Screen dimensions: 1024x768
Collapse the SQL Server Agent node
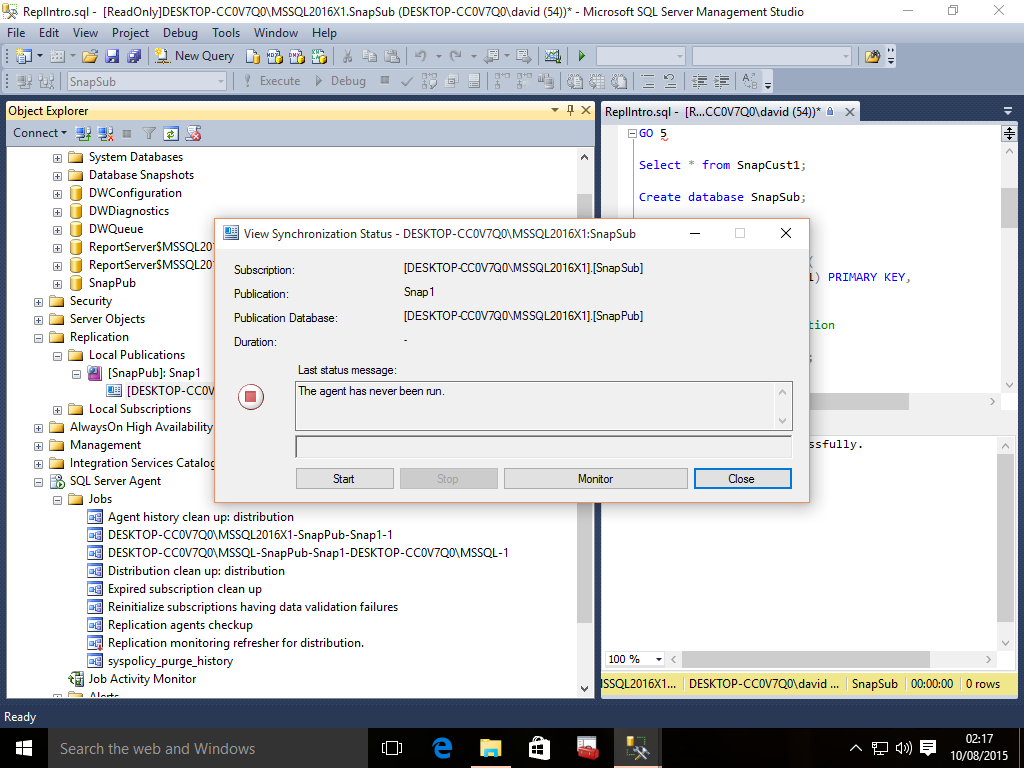click(39, 481)
